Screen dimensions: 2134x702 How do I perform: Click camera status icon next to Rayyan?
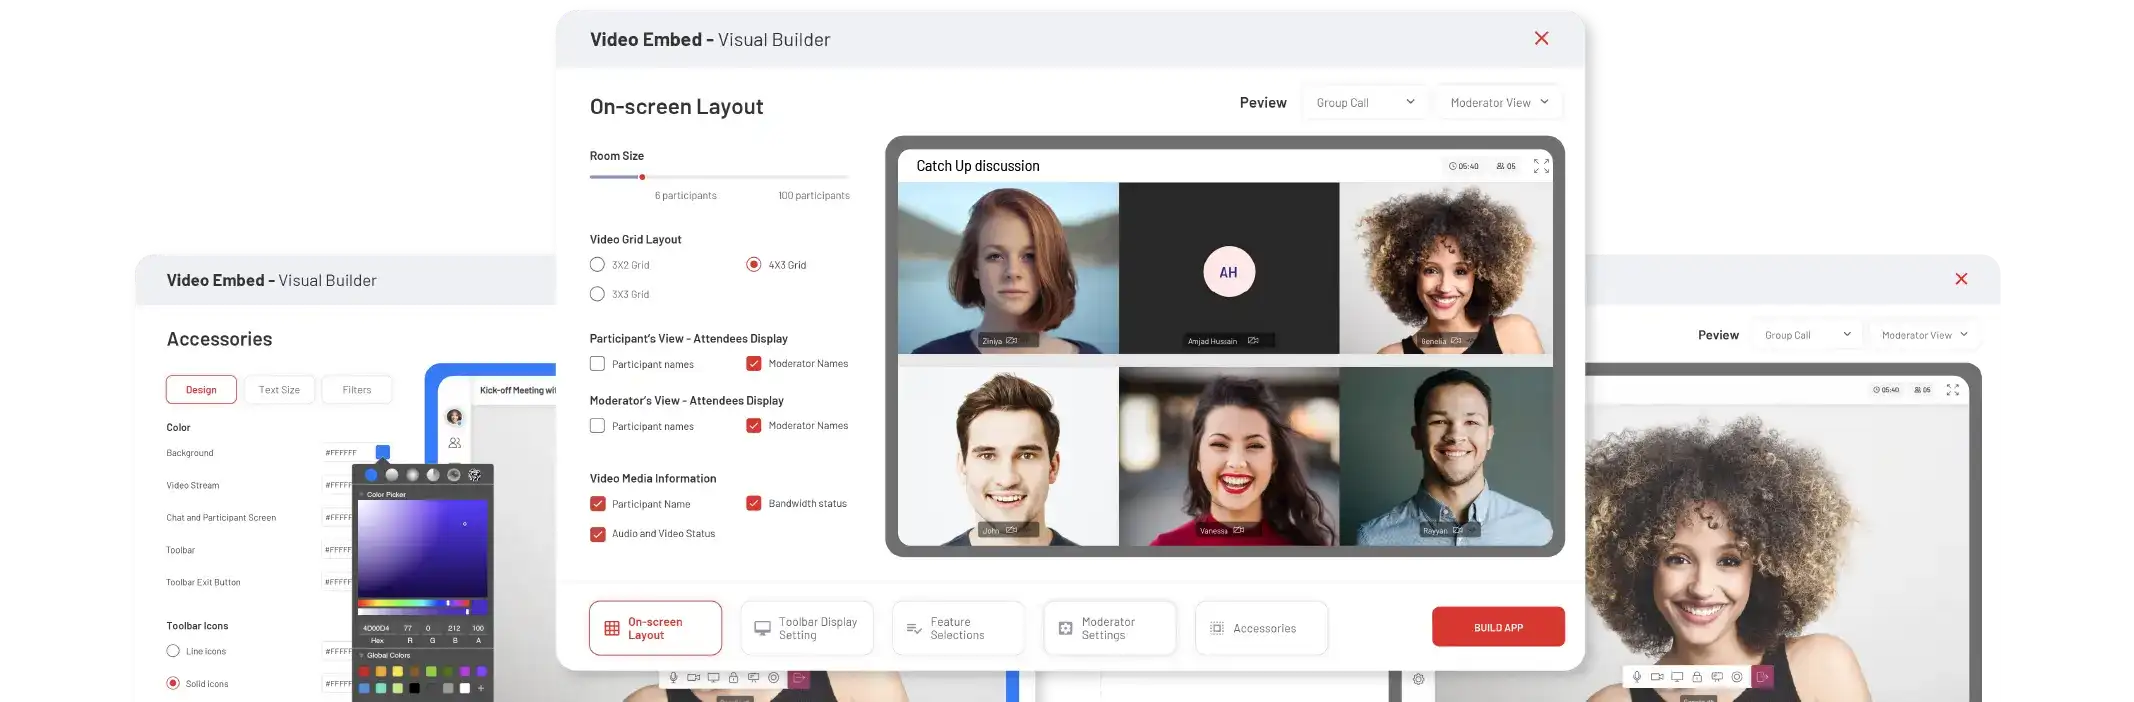[1458, 530]
